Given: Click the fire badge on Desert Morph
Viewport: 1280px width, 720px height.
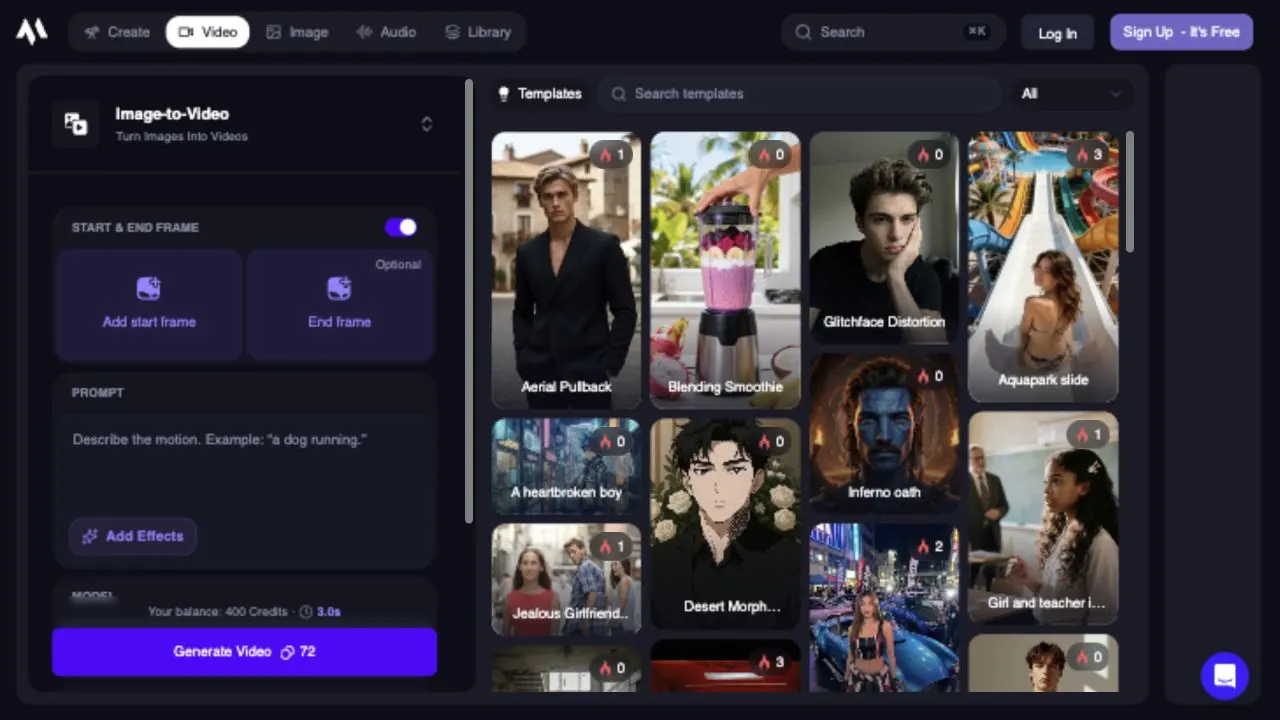Looking at the screenshot, I should (x=771, y=441).
